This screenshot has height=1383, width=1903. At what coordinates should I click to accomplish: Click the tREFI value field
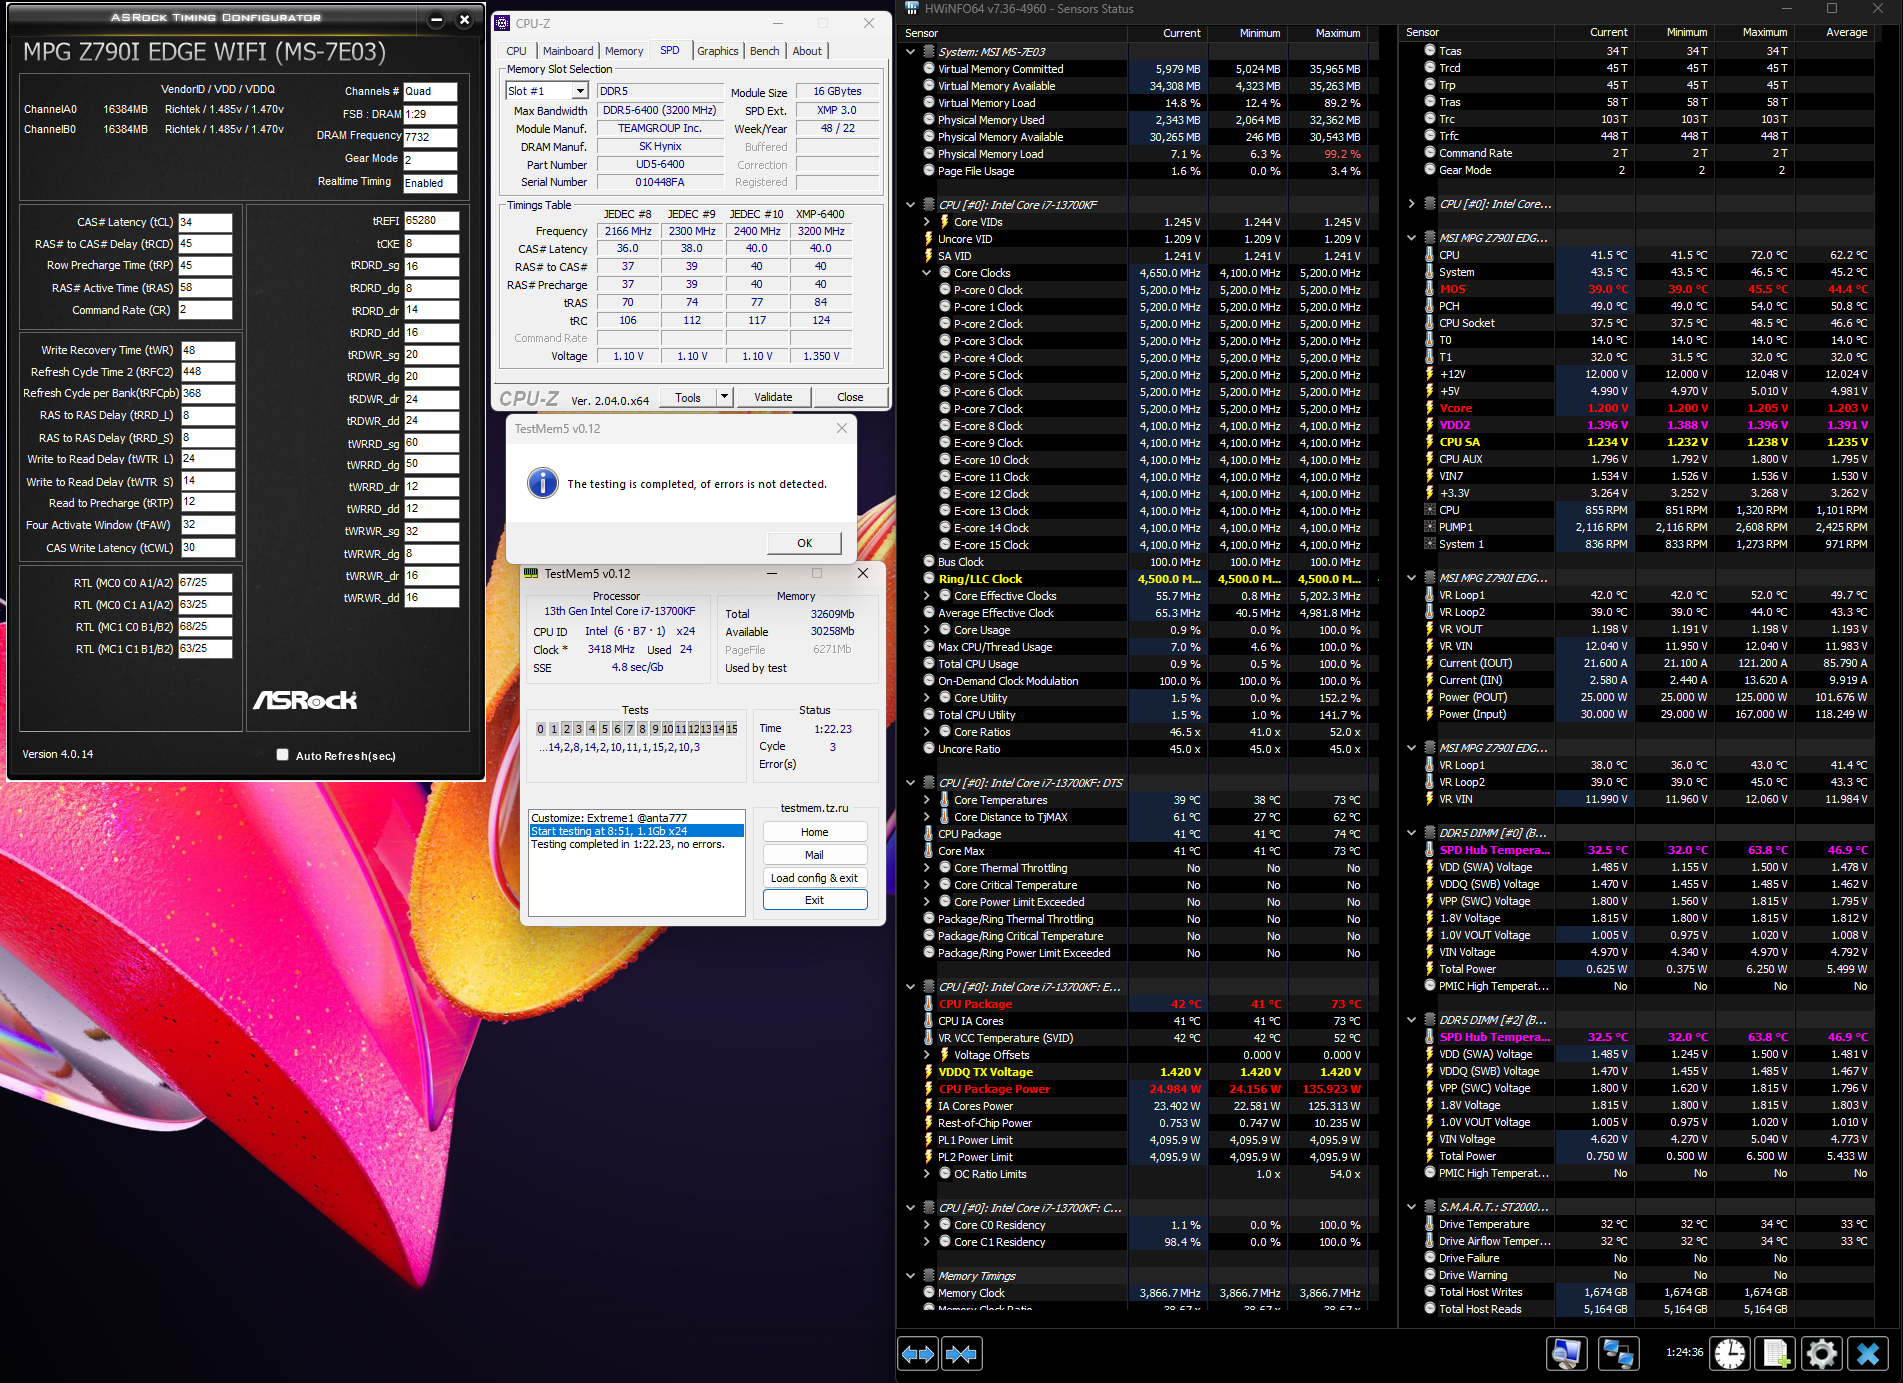[431, 221]
